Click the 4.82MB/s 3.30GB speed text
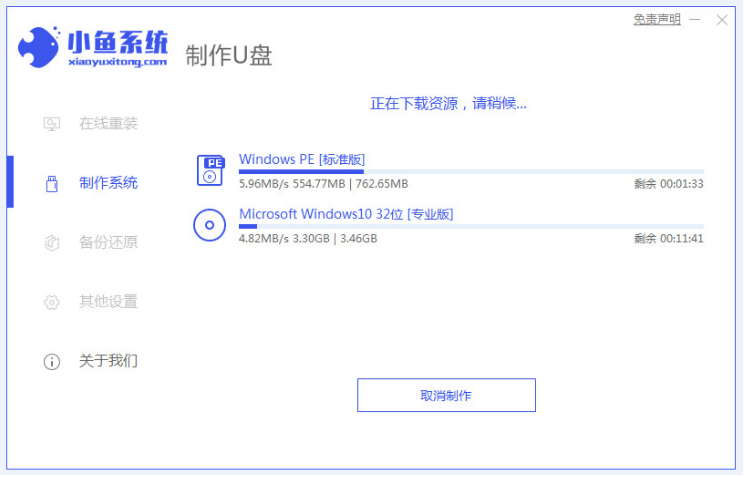Screen dimensions: 744x478 point(308,239)
